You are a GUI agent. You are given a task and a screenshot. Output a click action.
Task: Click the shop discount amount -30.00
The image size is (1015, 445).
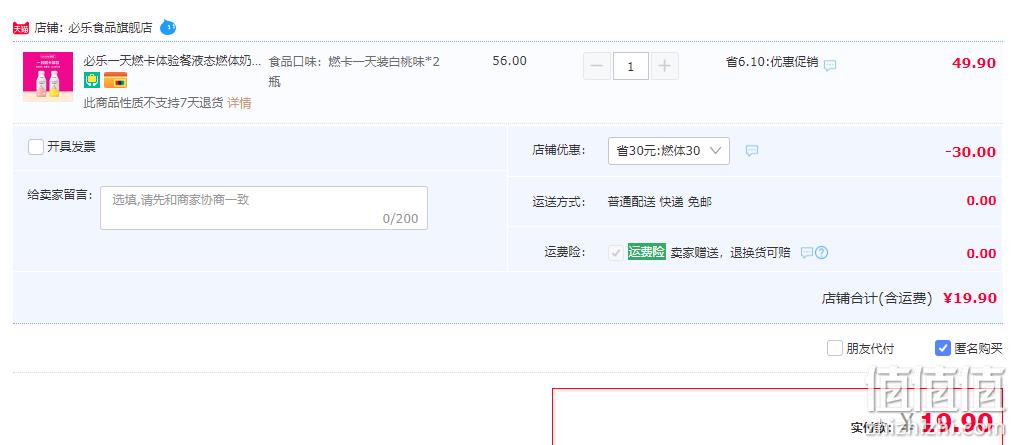click(x=970, y=152)
